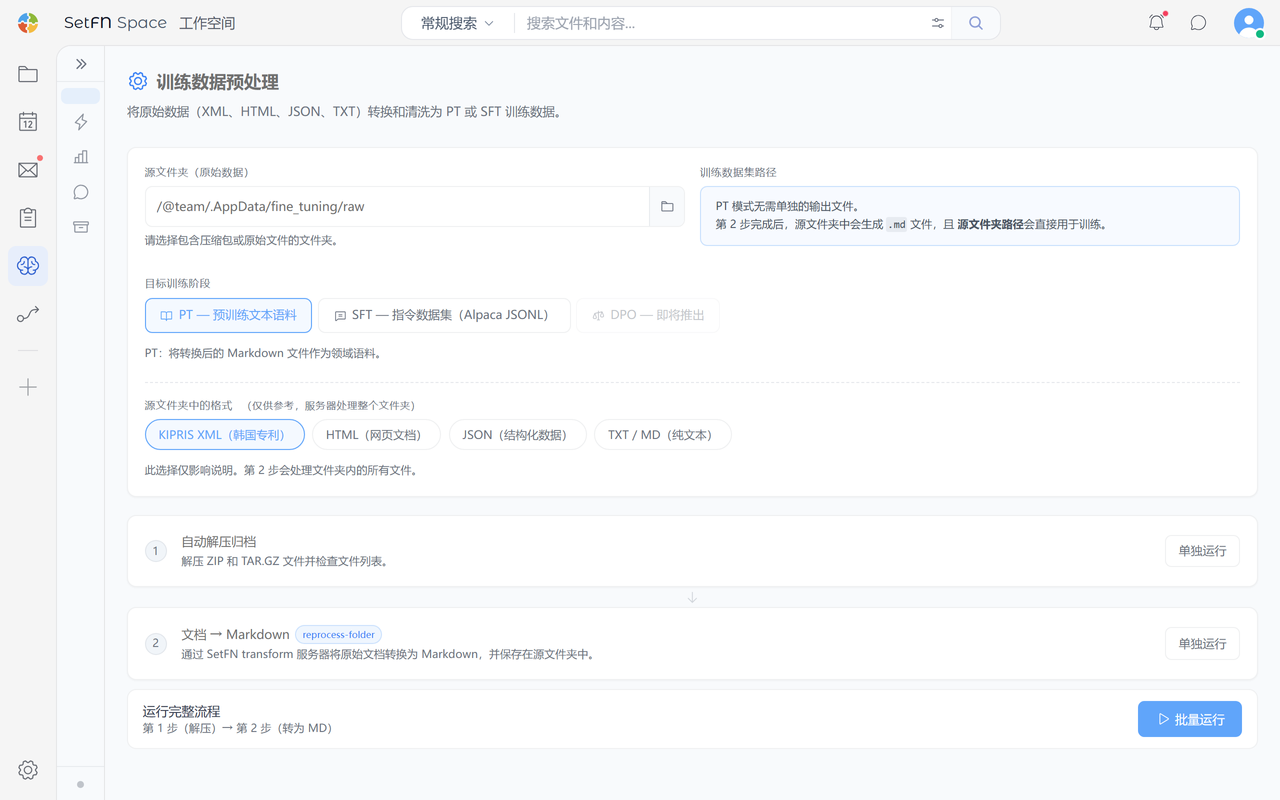The width and height of the screenshot is (1280, 800).
Task: Click the 工作空间 workspace label
Action: 207,23
